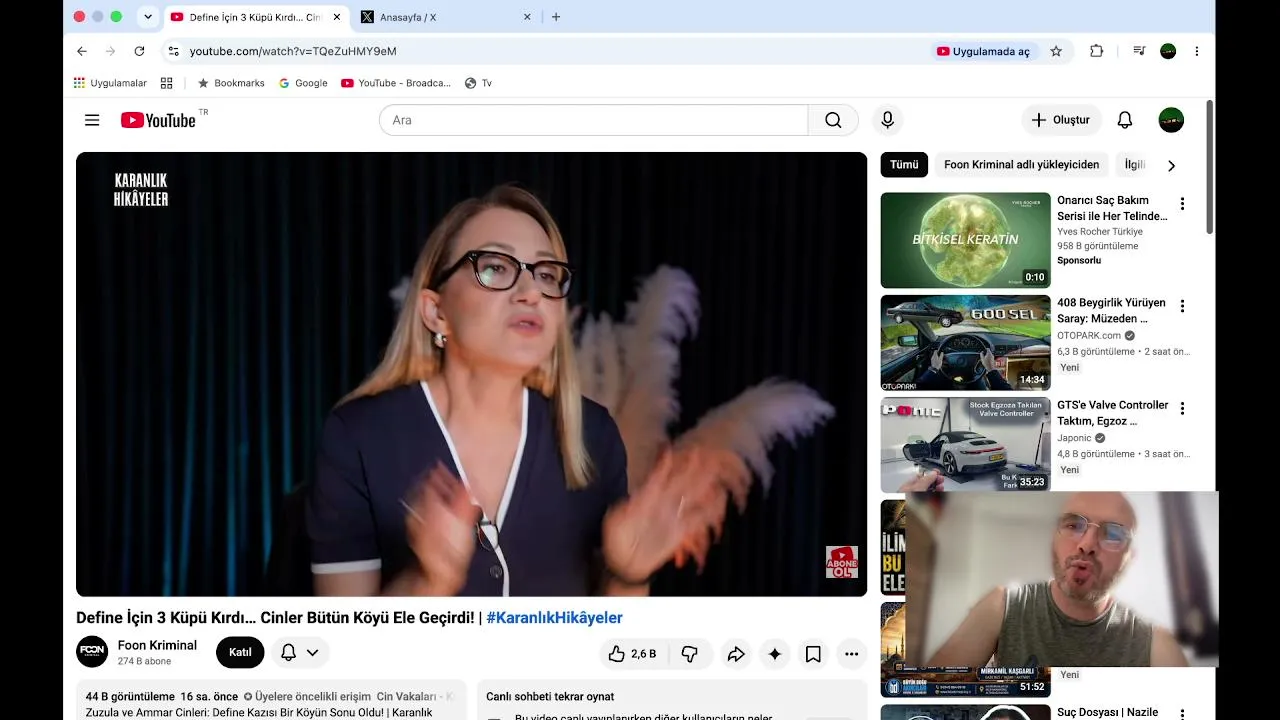Open the 408 Beygirlik video thumbnail
Screen dimensions: 1280x720
(x=965, y=342)
